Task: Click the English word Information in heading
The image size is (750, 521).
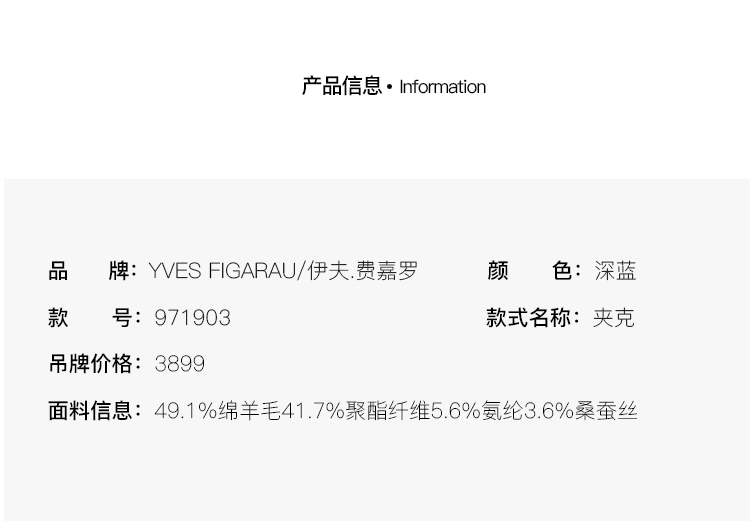Action: coord(442,87)
